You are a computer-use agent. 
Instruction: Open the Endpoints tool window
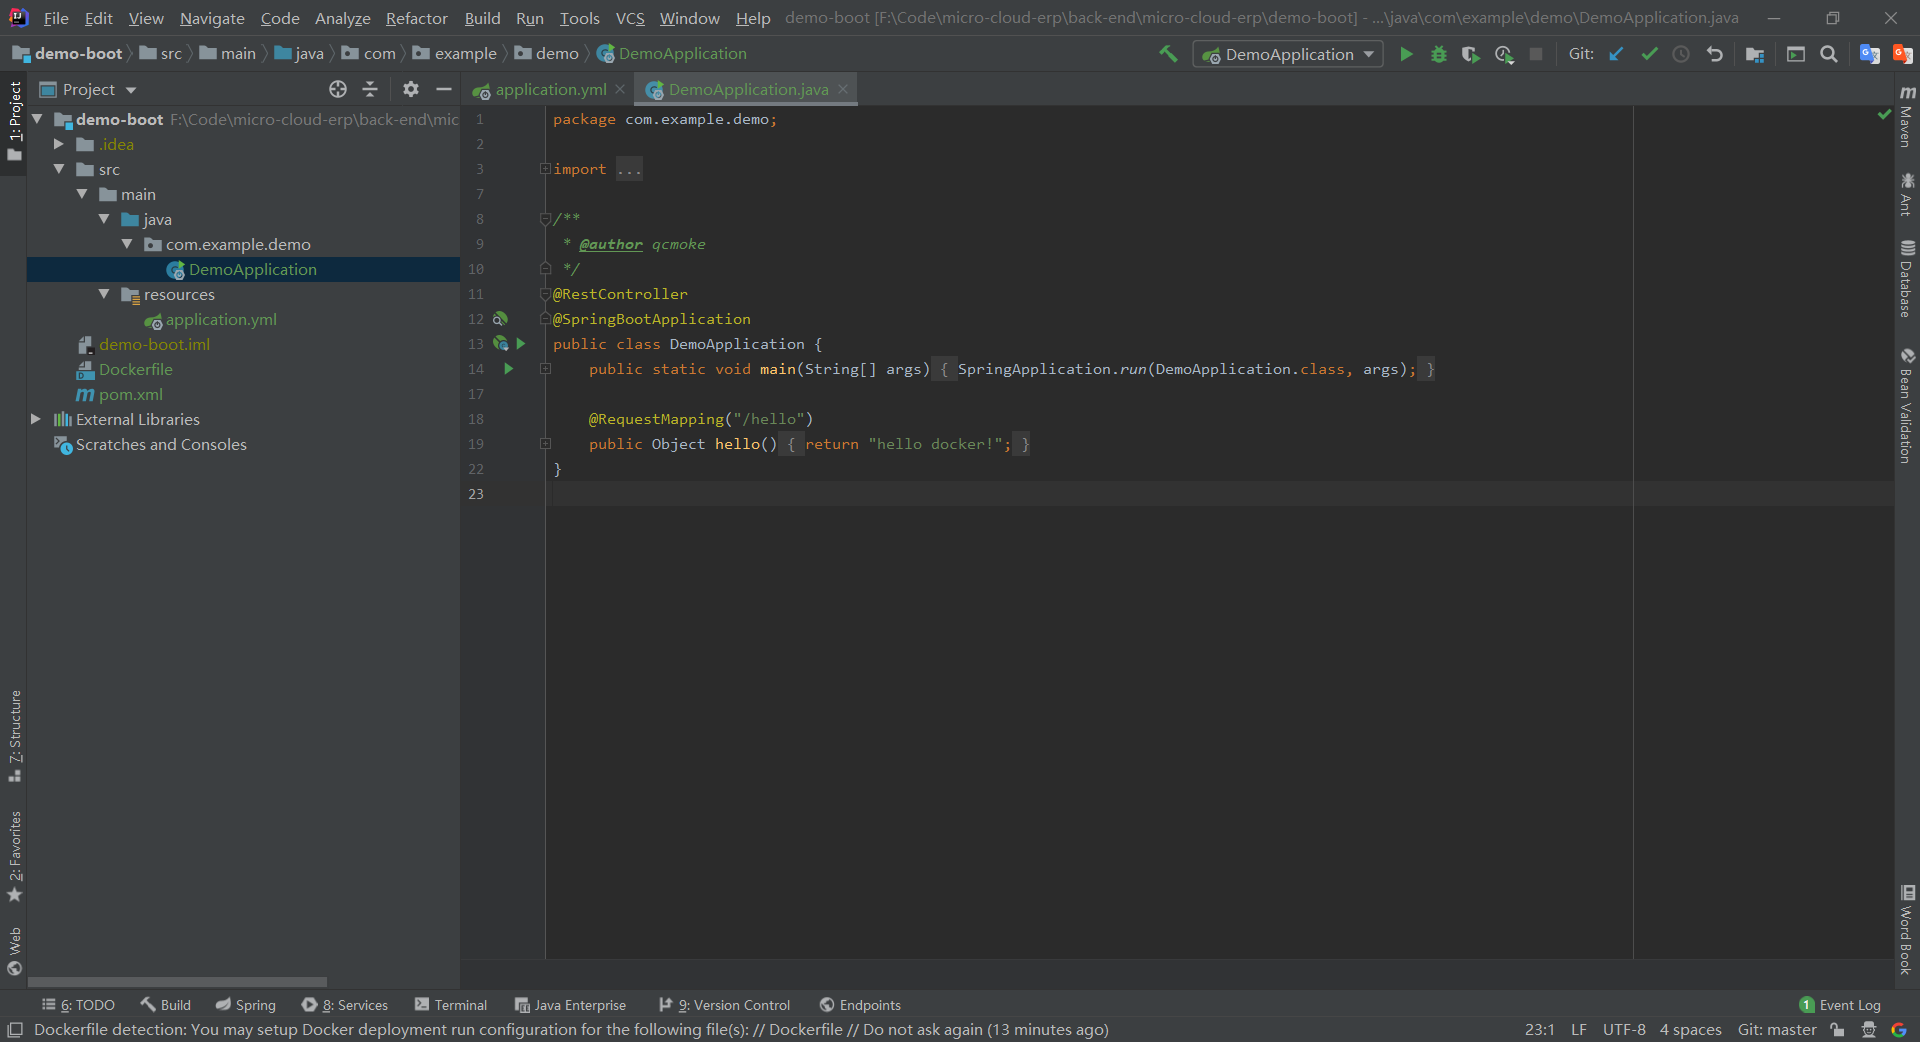click(860, 1005)
